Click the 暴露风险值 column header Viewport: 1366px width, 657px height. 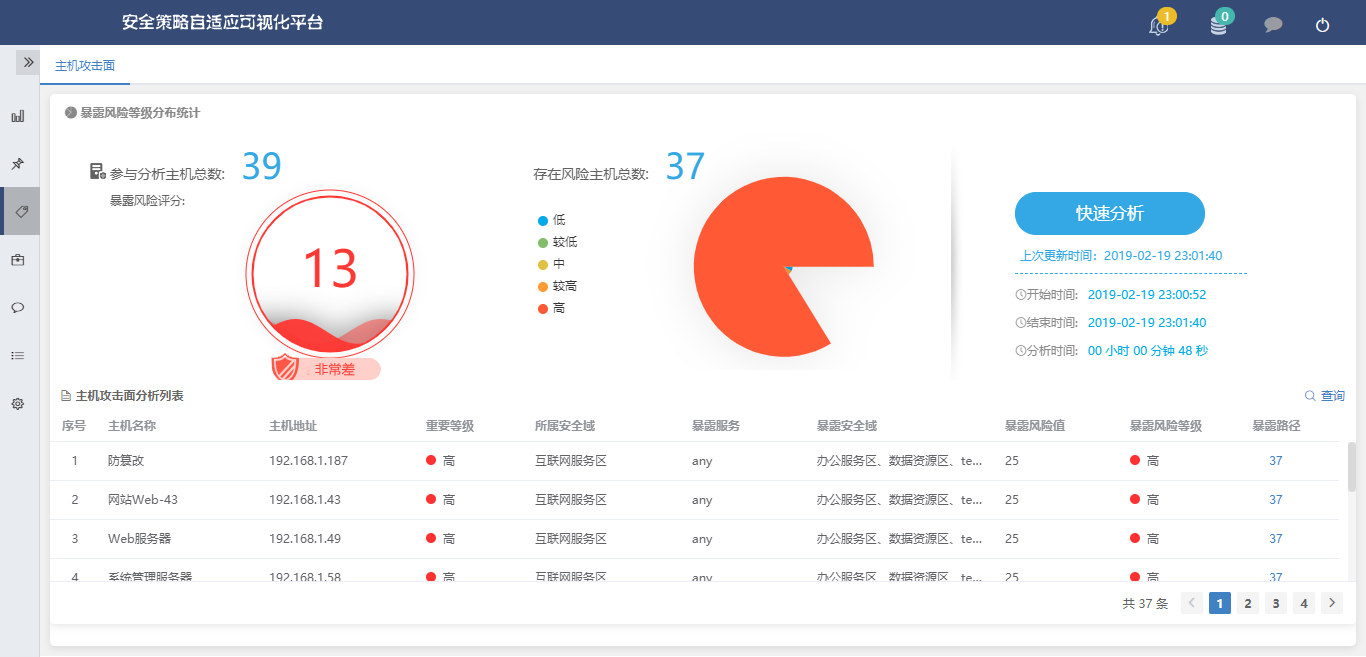(x=1035, y=426)
